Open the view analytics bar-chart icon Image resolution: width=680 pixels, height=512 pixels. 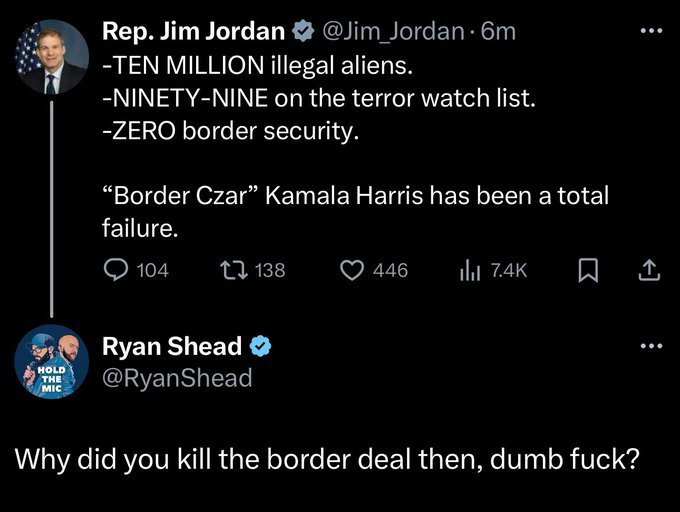(468, 269)
